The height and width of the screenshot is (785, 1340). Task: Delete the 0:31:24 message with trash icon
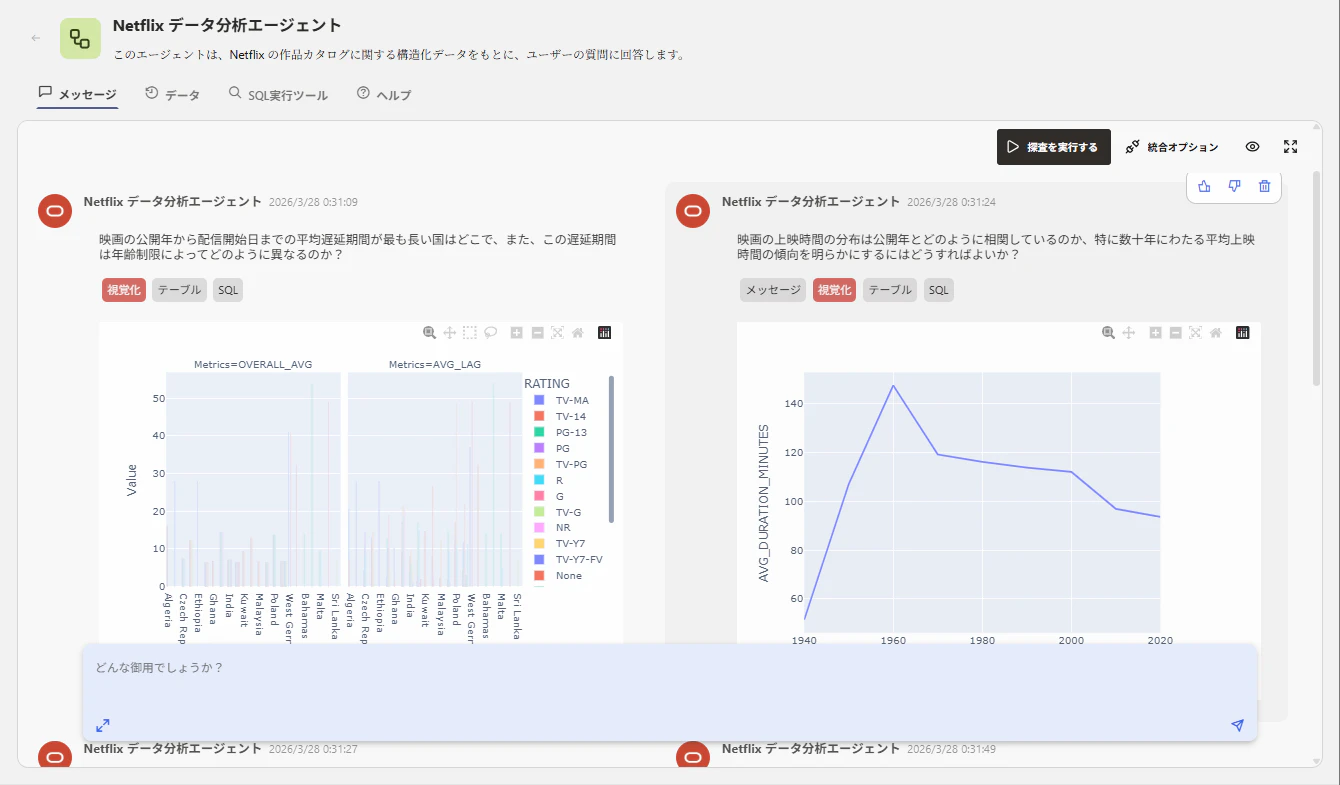[1264, 186]
